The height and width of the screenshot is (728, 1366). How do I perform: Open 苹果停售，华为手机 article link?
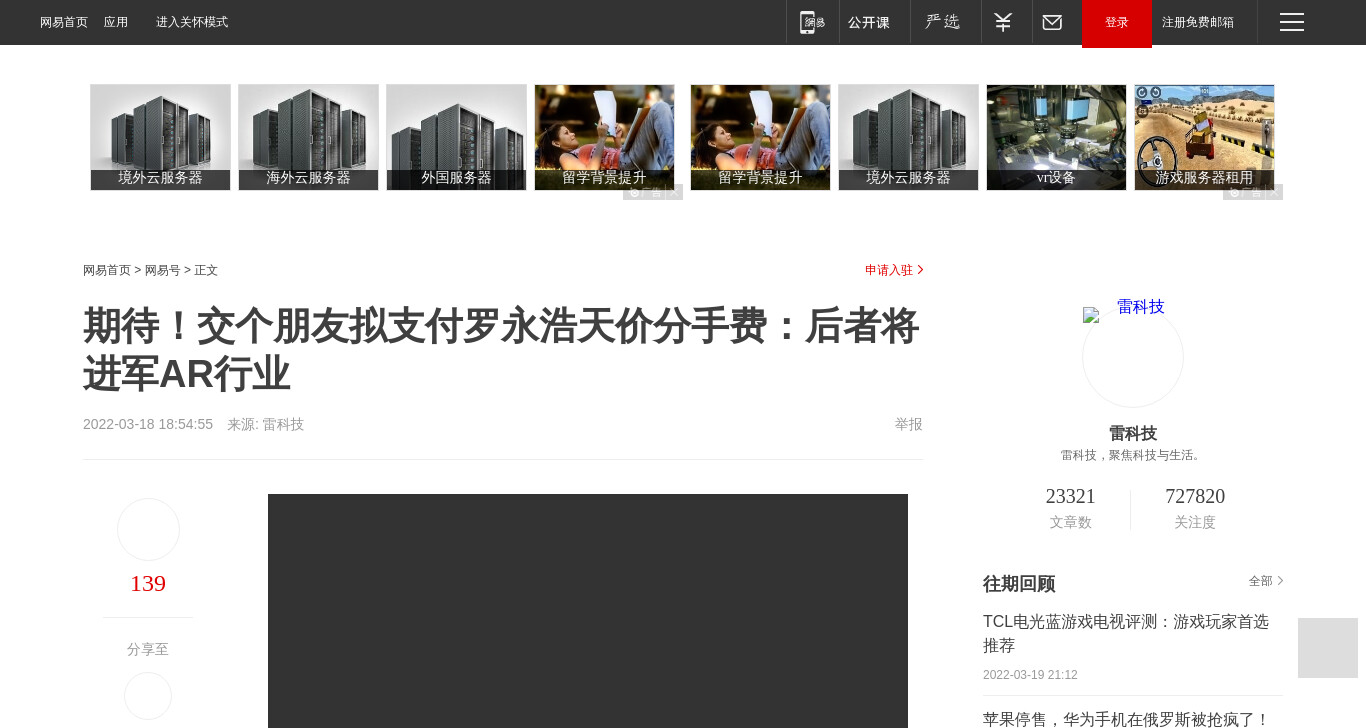(1126, 719)
